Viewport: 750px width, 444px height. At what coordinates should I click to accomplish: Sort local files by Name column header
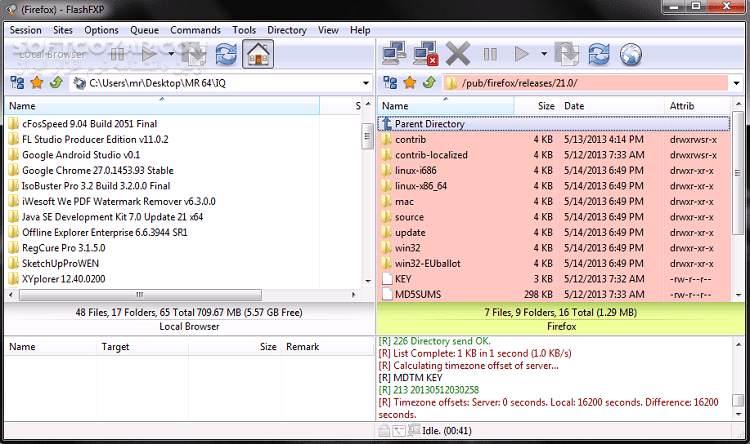pos(162,106)
